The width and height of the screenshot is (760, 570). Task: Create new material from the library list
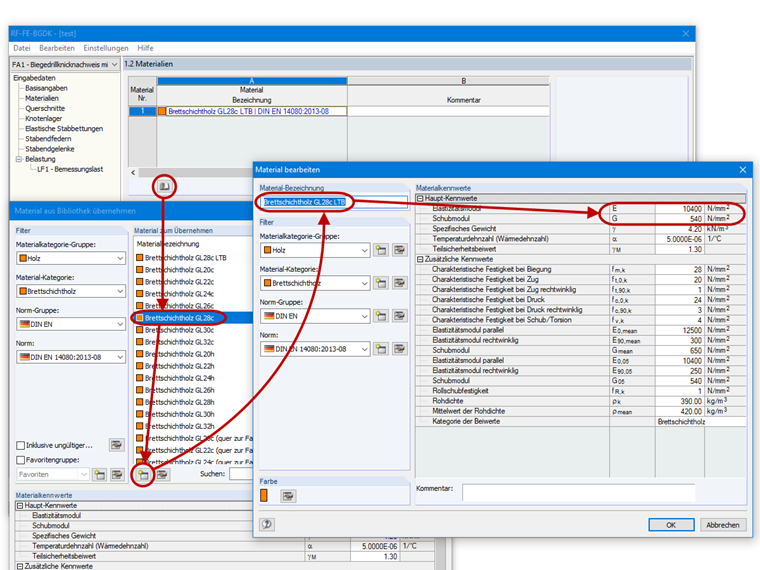click(143, 475)
